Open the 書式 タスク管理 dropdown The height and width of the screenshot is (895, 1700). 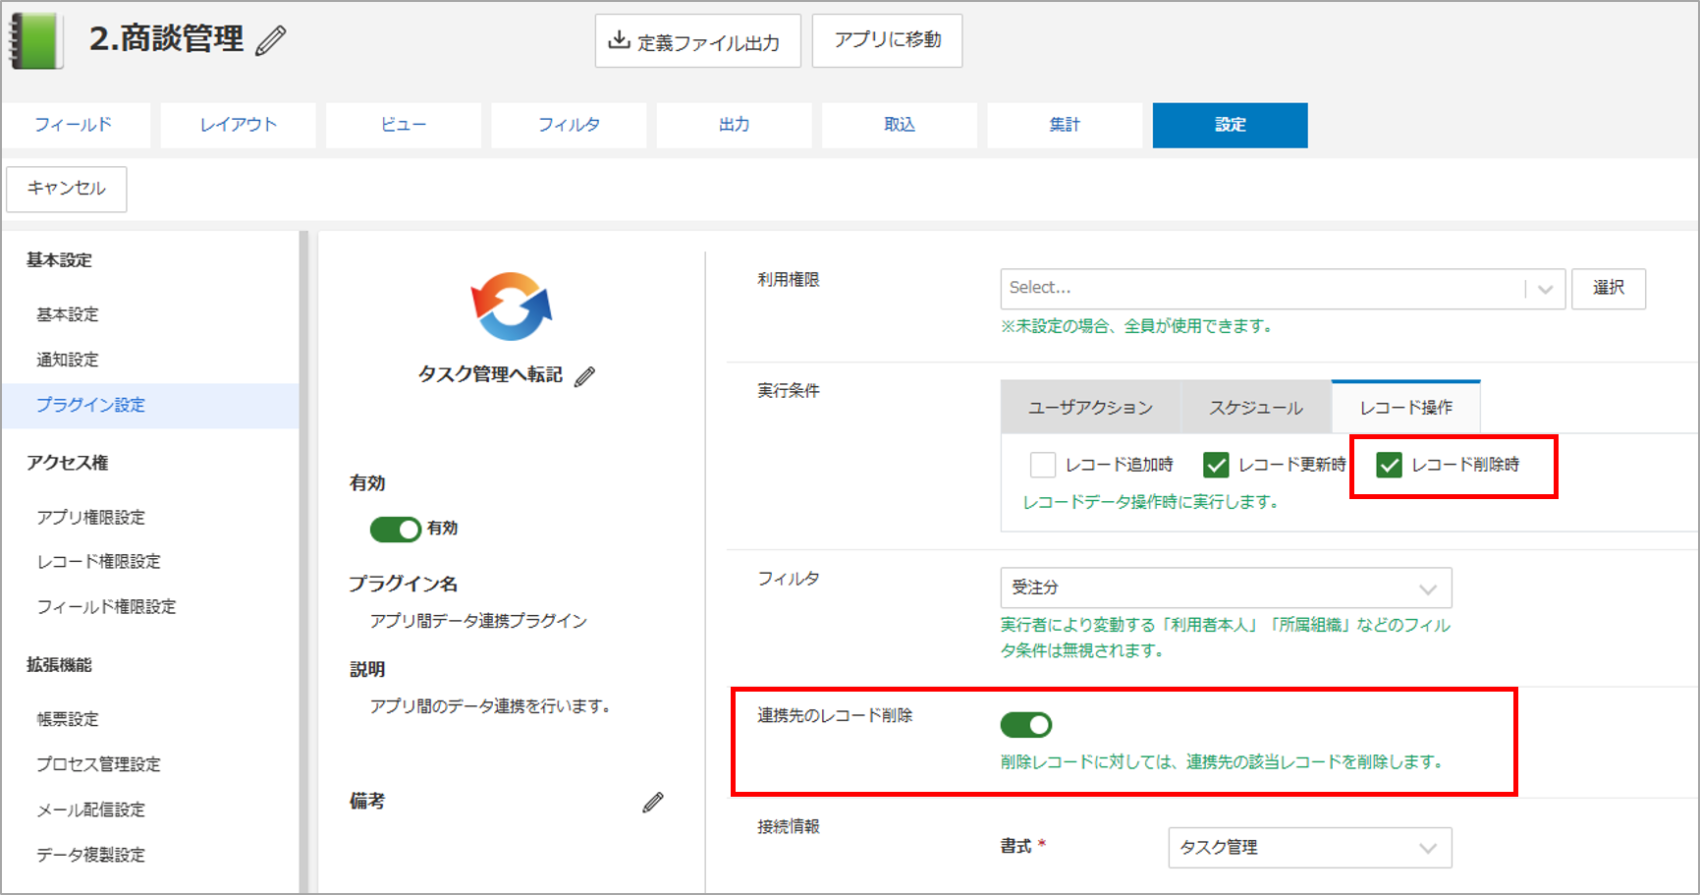[x=1310, y=847]
